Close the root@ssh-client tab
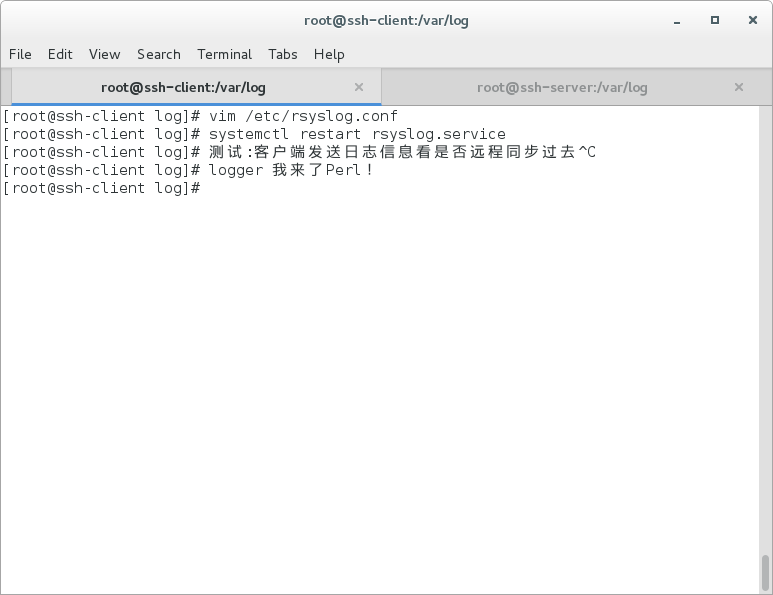The width and height of the screenshot is (773, 595). click(359, 87)
